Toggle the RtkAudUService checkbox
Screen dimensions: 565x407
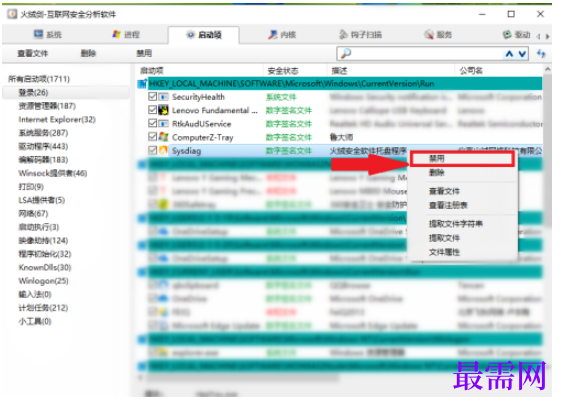pos(152,123)
